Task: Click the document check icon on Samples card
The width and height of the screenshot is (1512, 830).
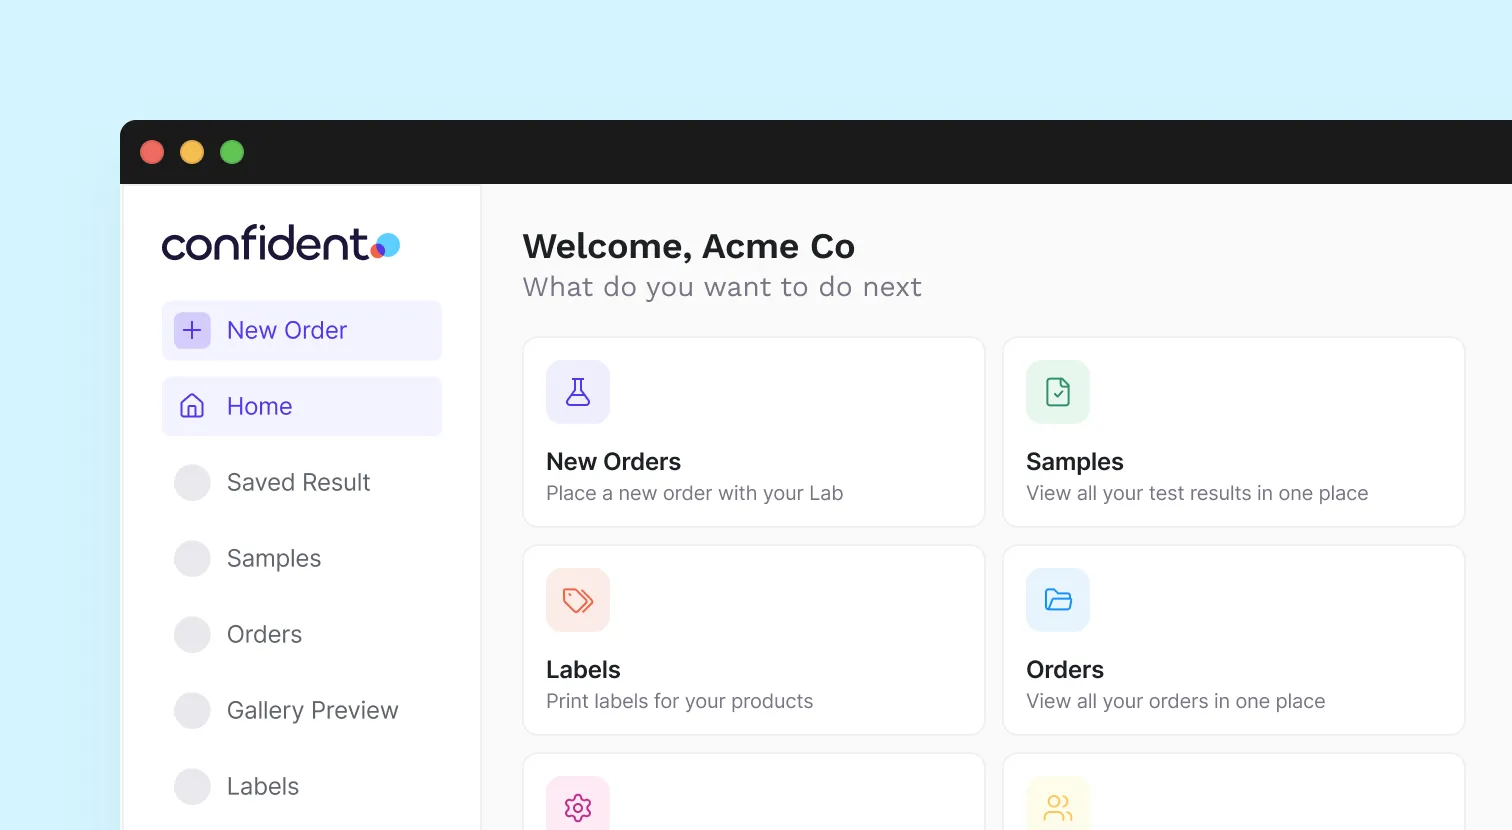Action: pos(1058,392)
